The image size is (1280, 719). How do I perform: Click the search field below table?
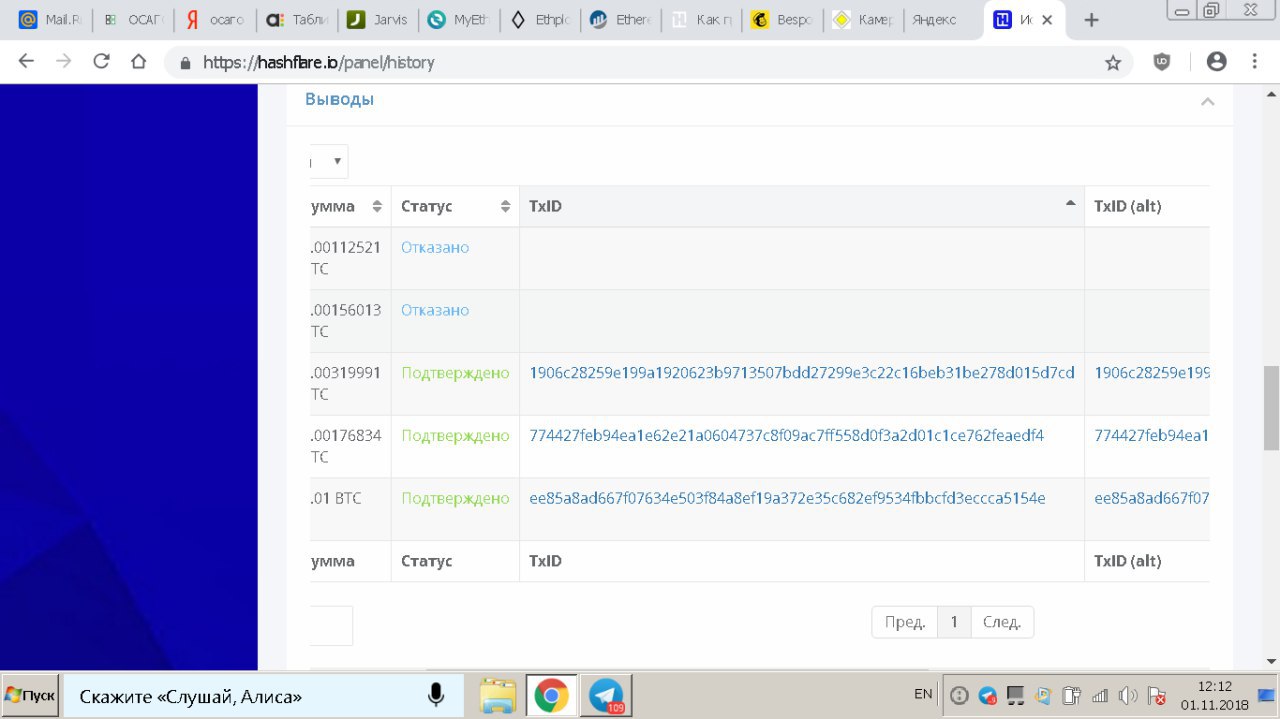pyautogui.click(x=331, y=625)
